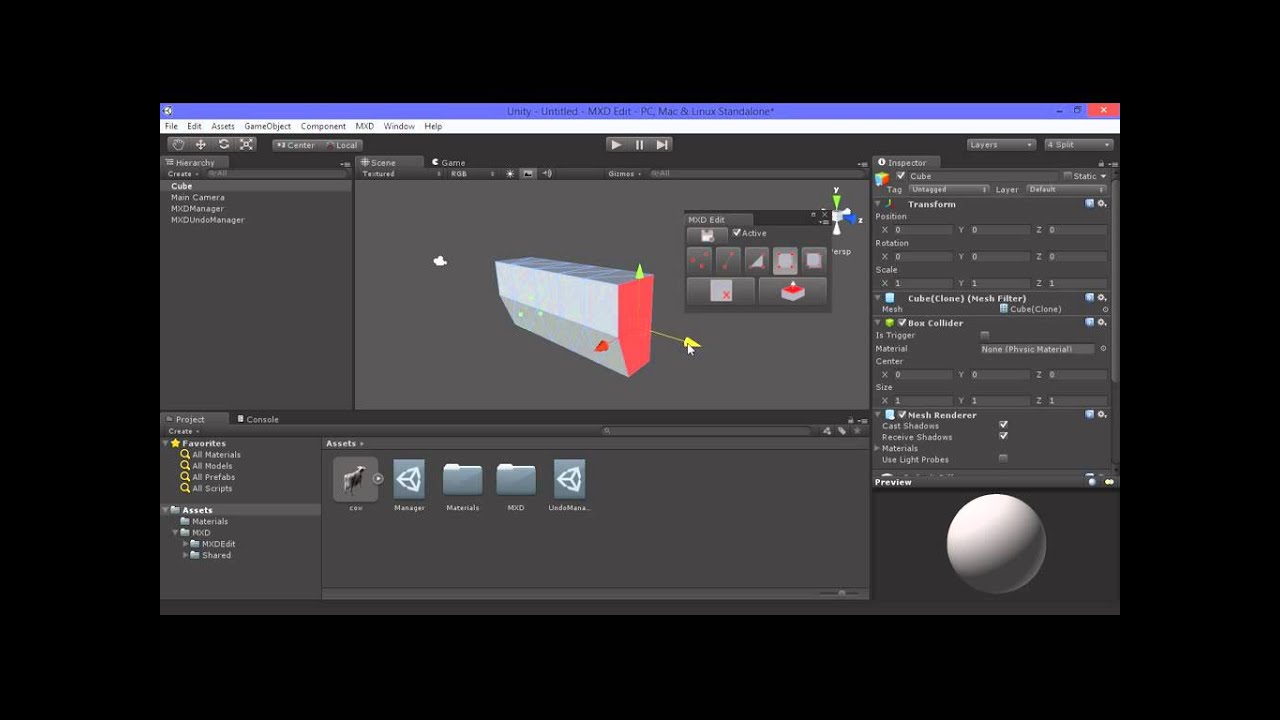Open Box Collider gear settings
The image size is (1280, 720).
(1102, 323)
